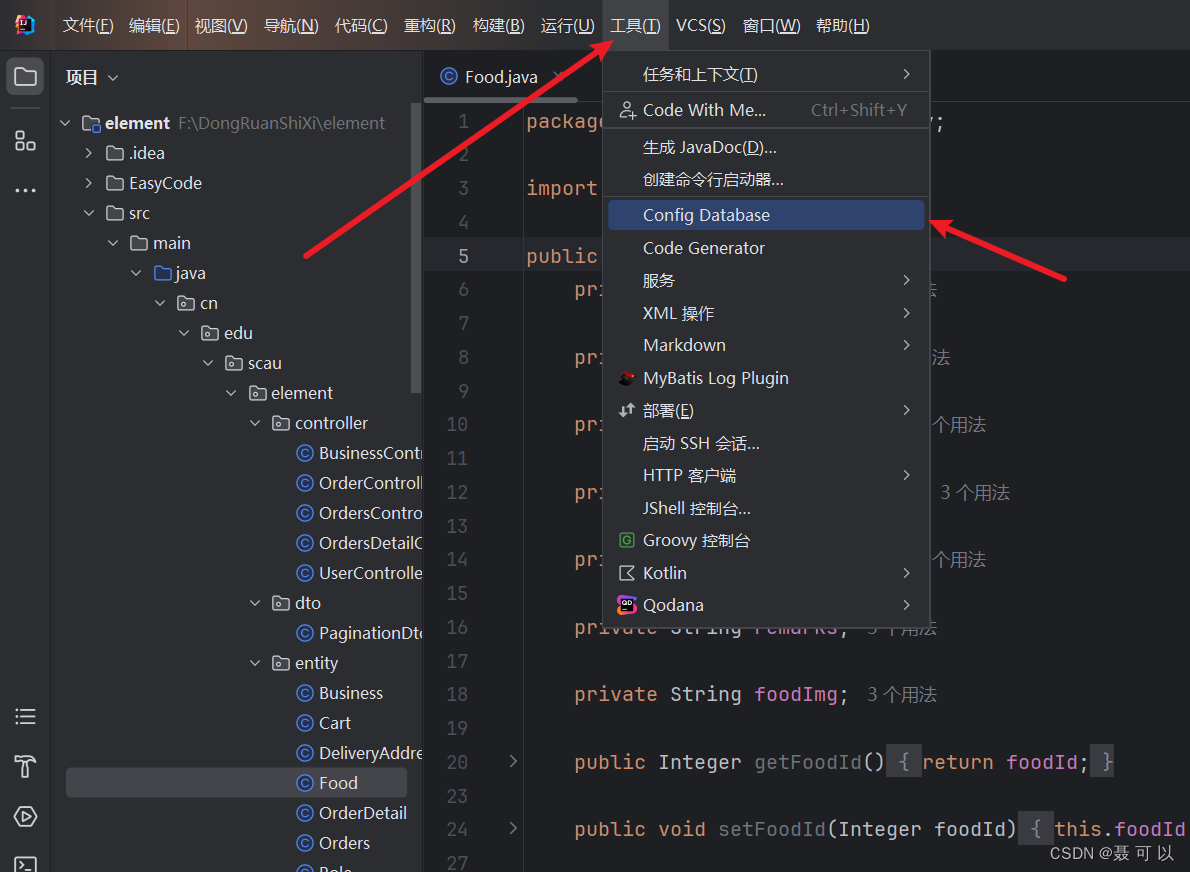Screen dimensions: 1190x872
Task: Select Config Database menu item
Action: pyautogui.click(x=767, y=215)
